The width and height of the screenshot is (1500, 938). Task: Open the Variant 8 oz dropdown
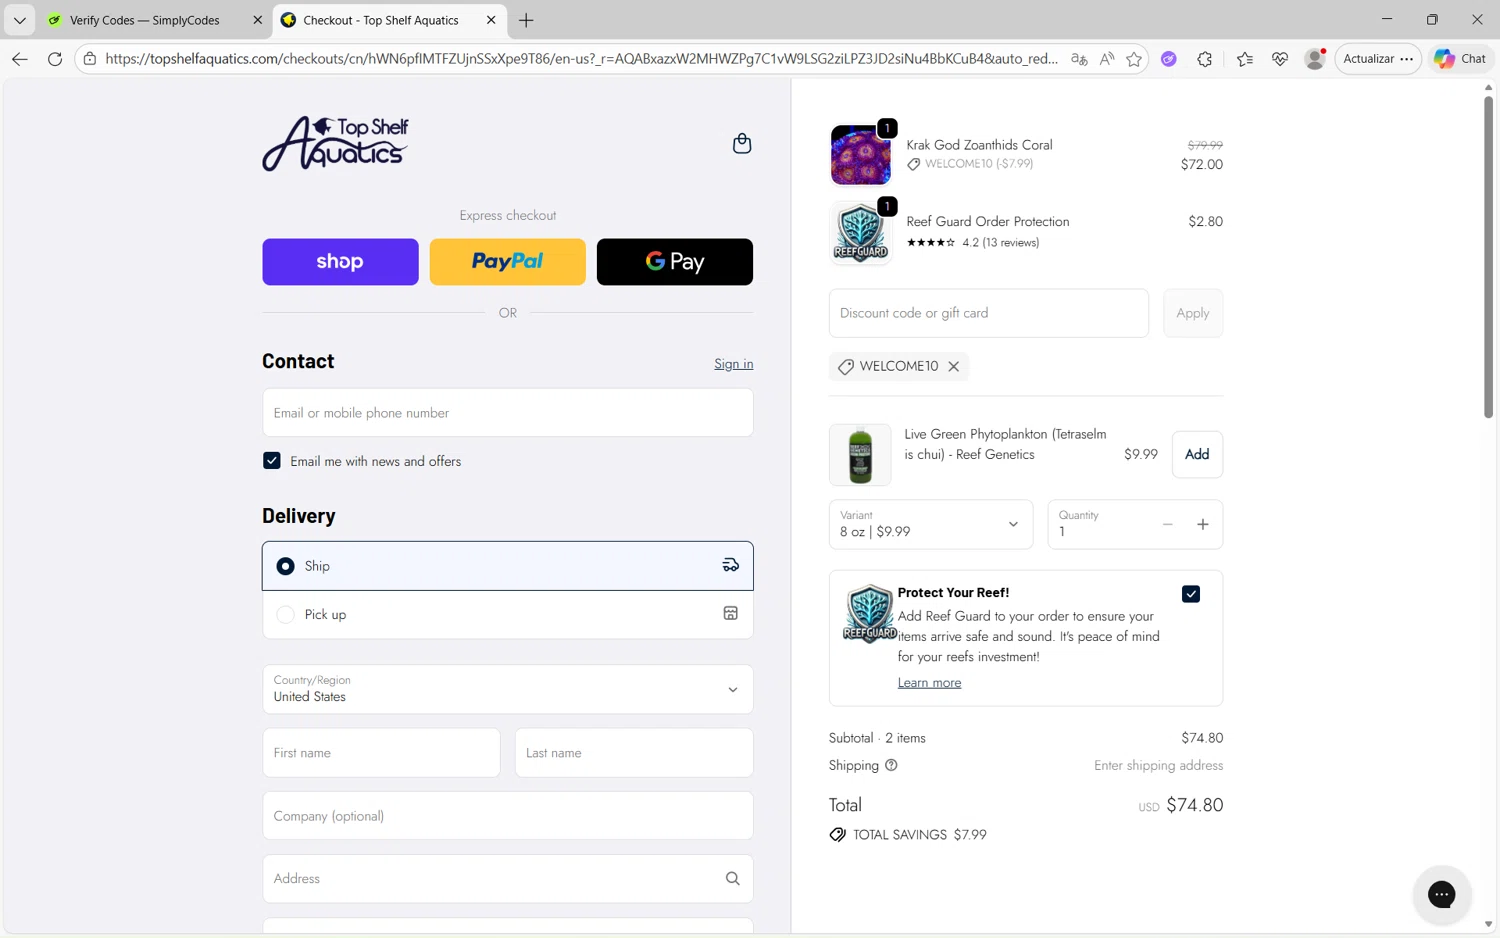tap(931, 524)
